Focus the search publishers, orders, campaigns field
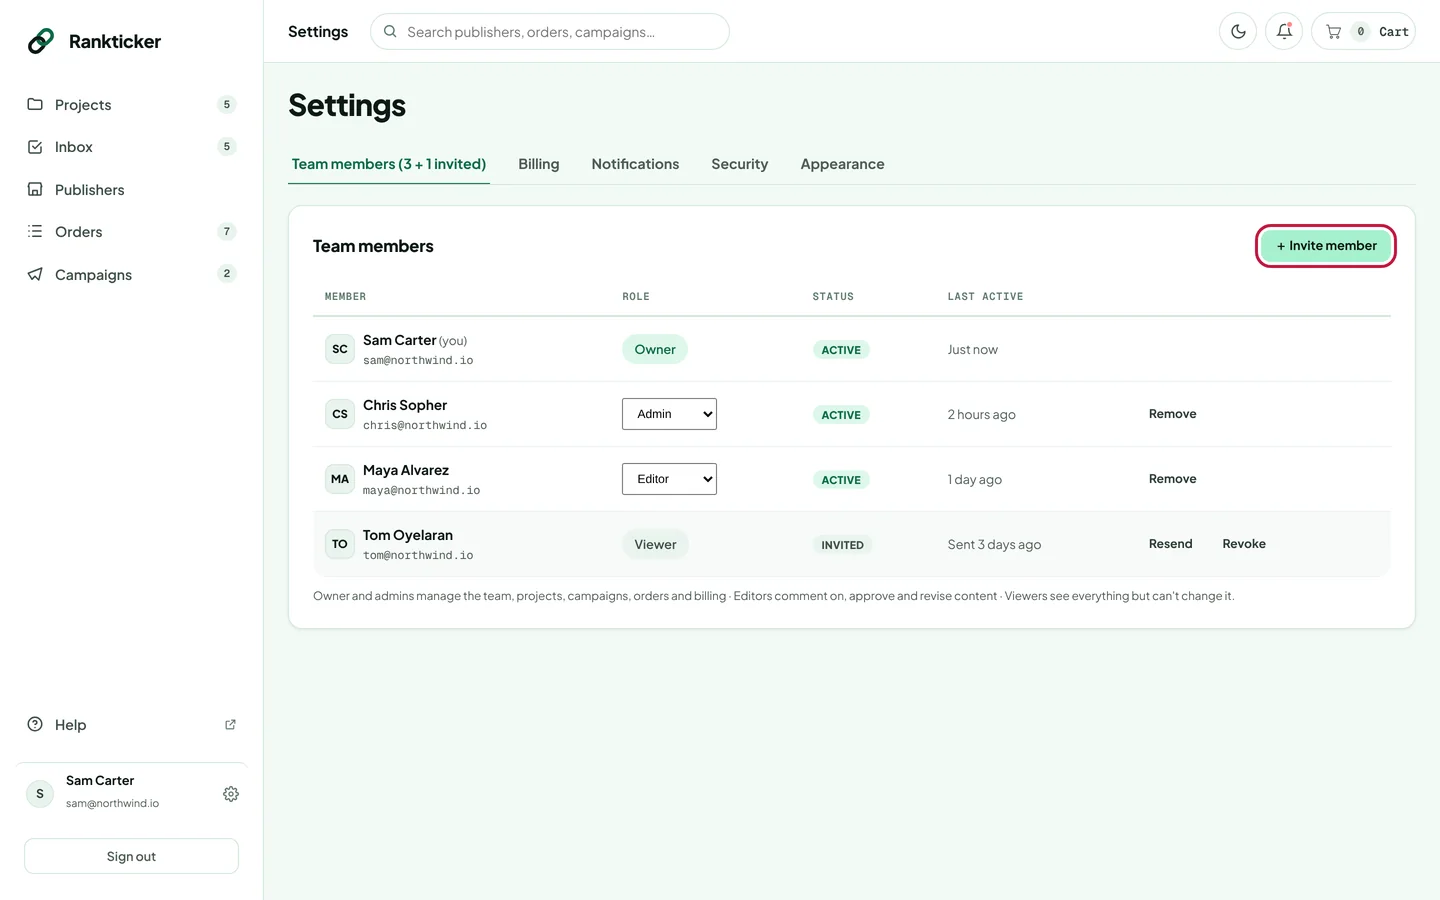 [x=550, y=32]
